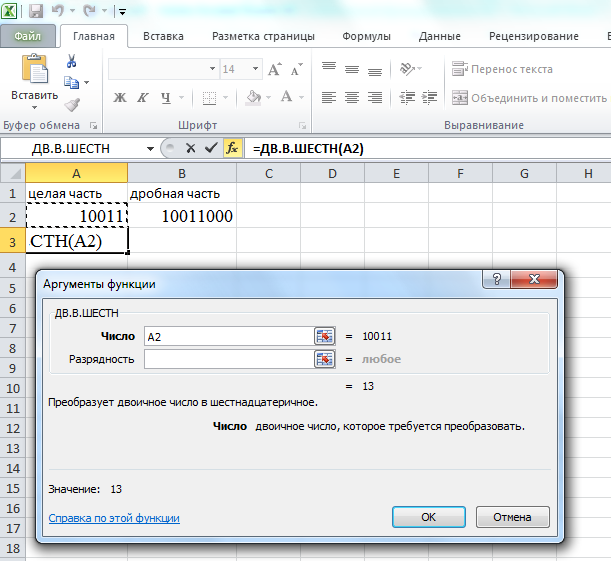Image resolution: width=611 pixels, height=561 pixels.
Task: Confirm formula entry with checkmark icon
Action: pyautogui.click(x=210, y=148)
